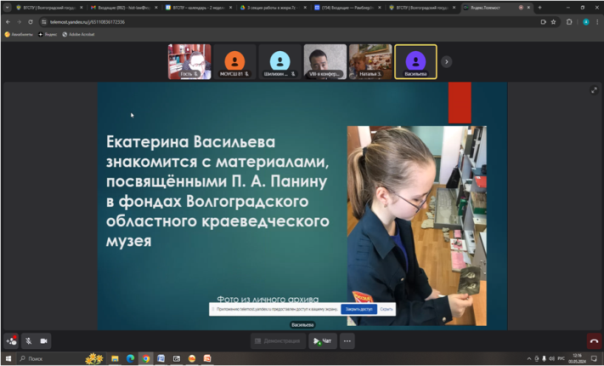The height and width of the screenshot is (366, 604).
Task: Open the Adobe Acrobat bookmark
Action: [78, 34]
